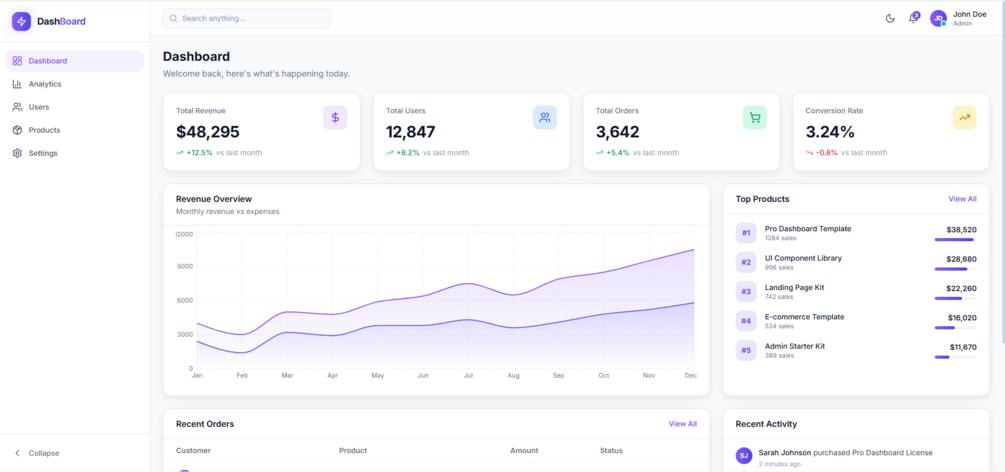Click the $28,680 product amount
The width and height of the screenshot is (1005, 472).
click(x=961, y=259)
